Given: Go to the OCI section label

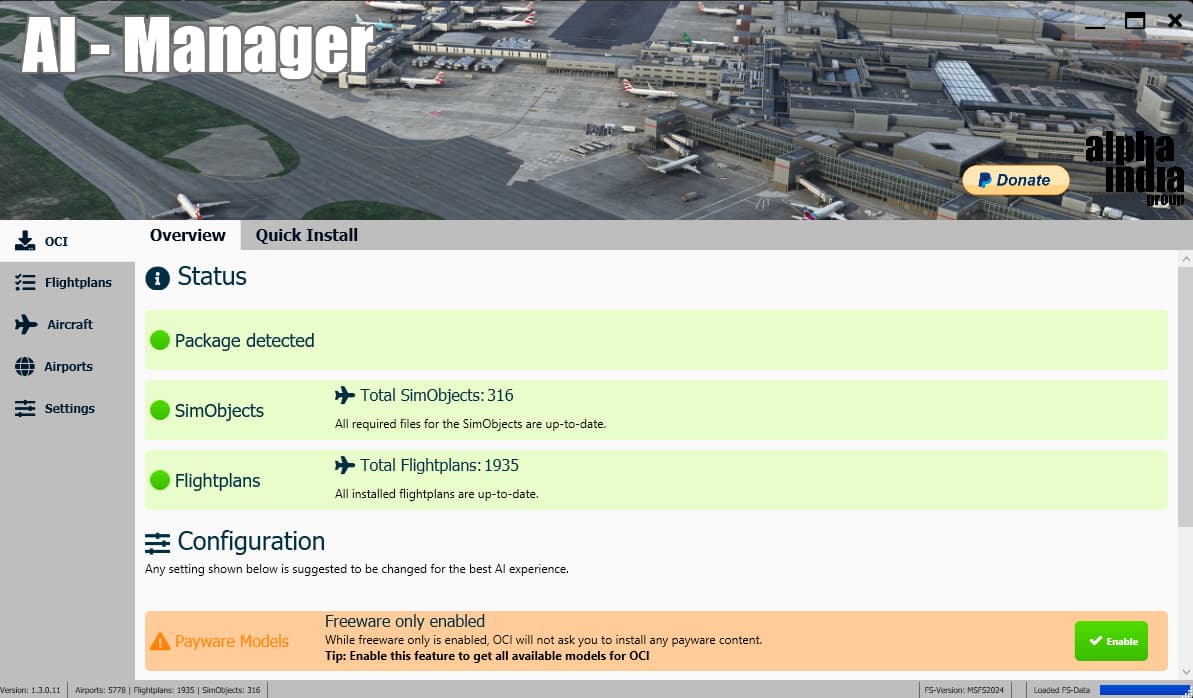Looking at the screenshot, I should click(56, 241).
